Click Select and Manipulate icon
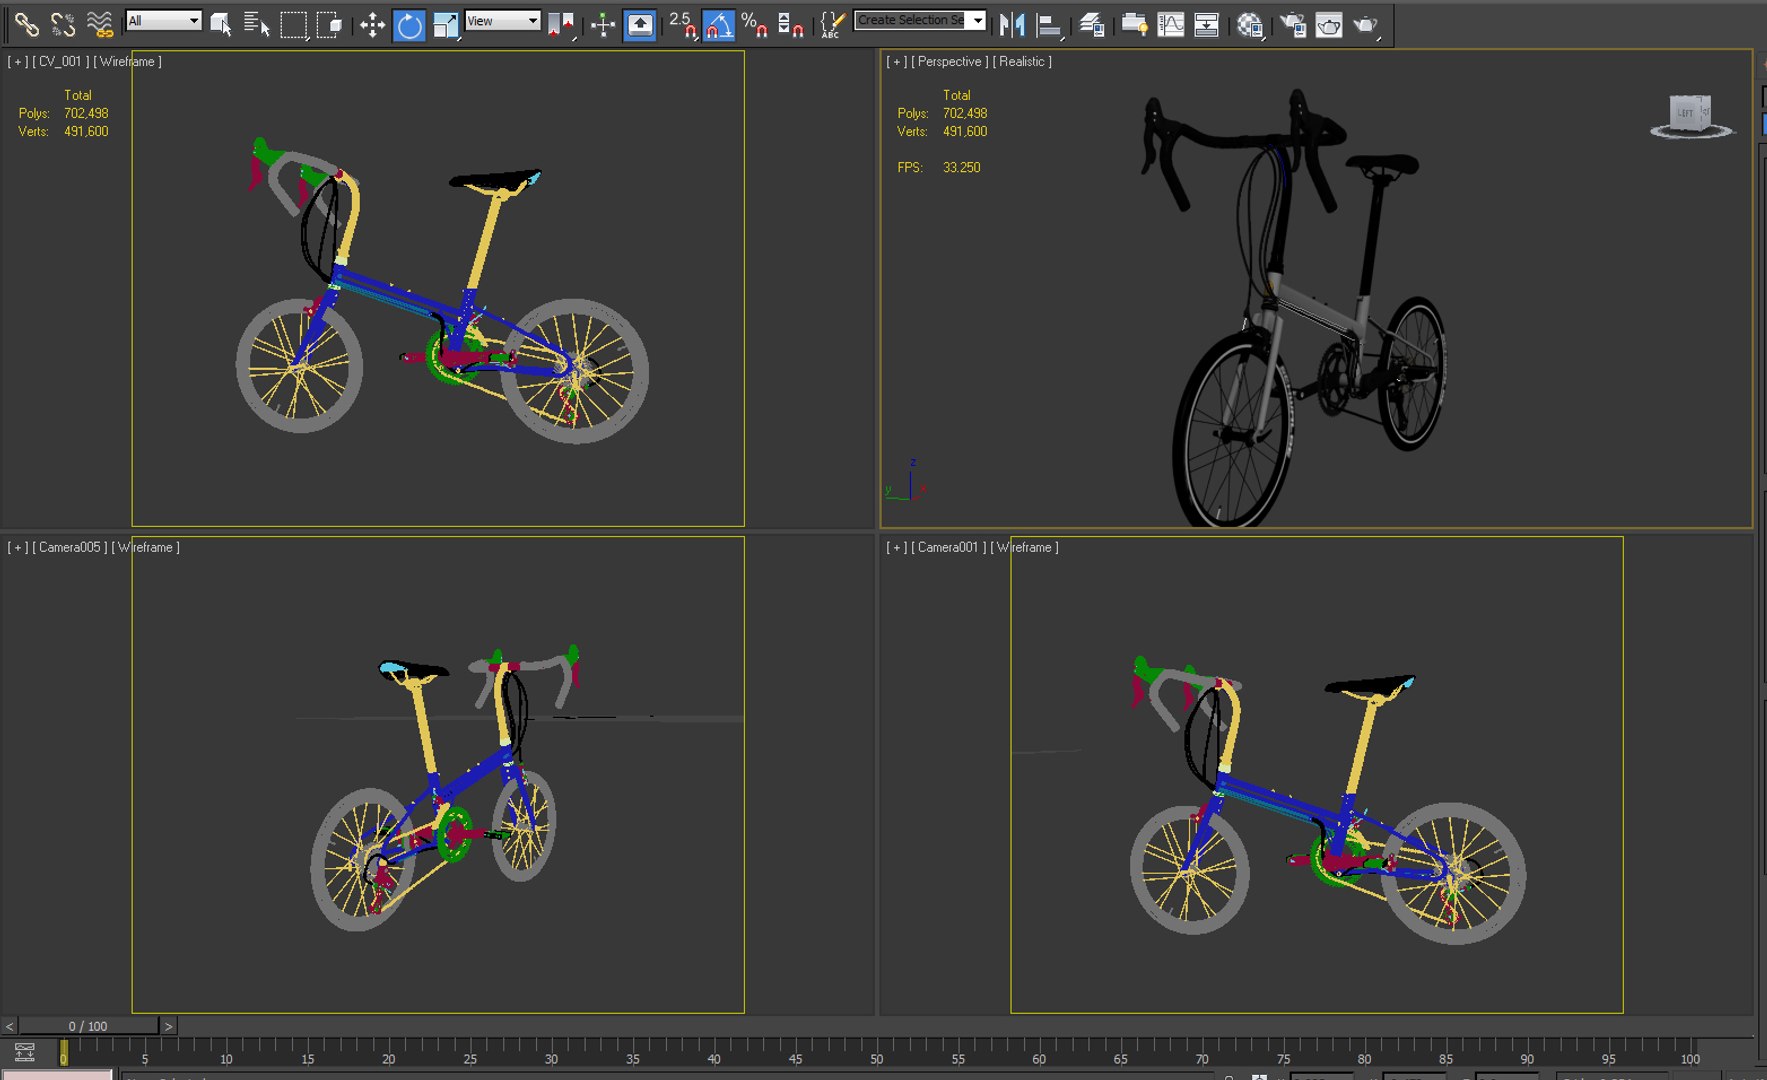Image resolution: width=1767 pixels, height=1080 pixels. [x=603, y=24]
